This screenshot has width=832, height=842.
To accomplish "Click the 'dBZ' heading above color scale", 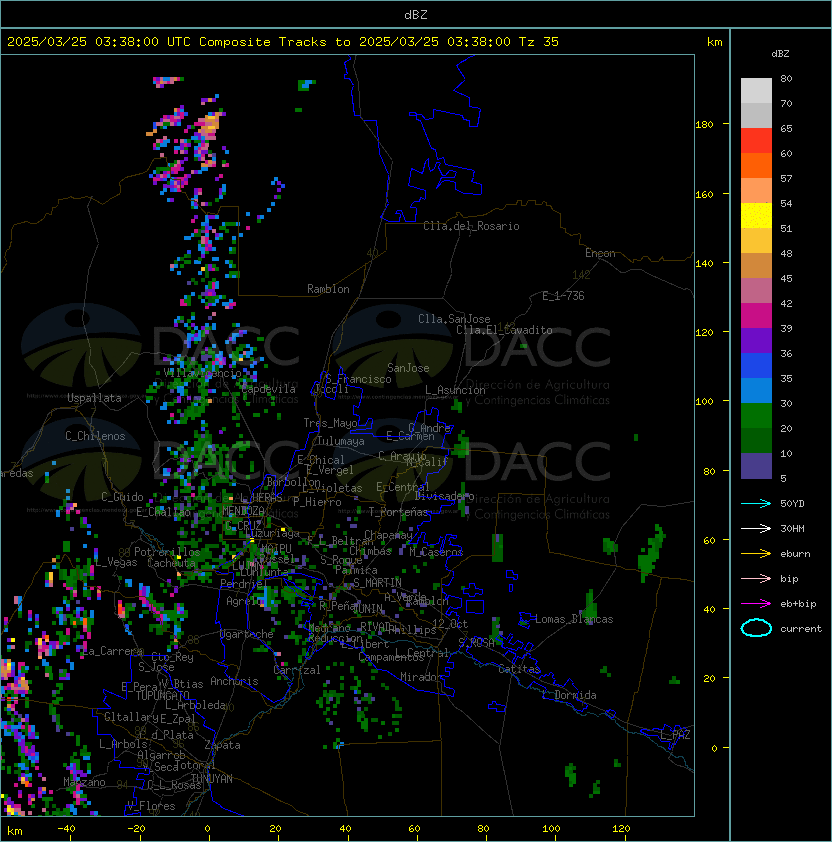I will pyautogui.click(x=780, y=54).
